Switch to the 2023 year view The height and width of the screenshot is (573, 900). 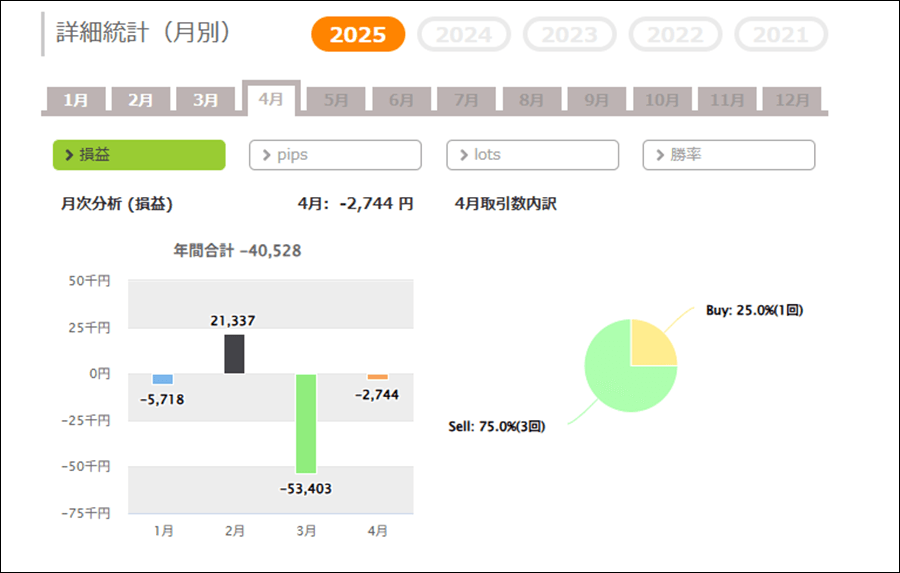(569, 34)
